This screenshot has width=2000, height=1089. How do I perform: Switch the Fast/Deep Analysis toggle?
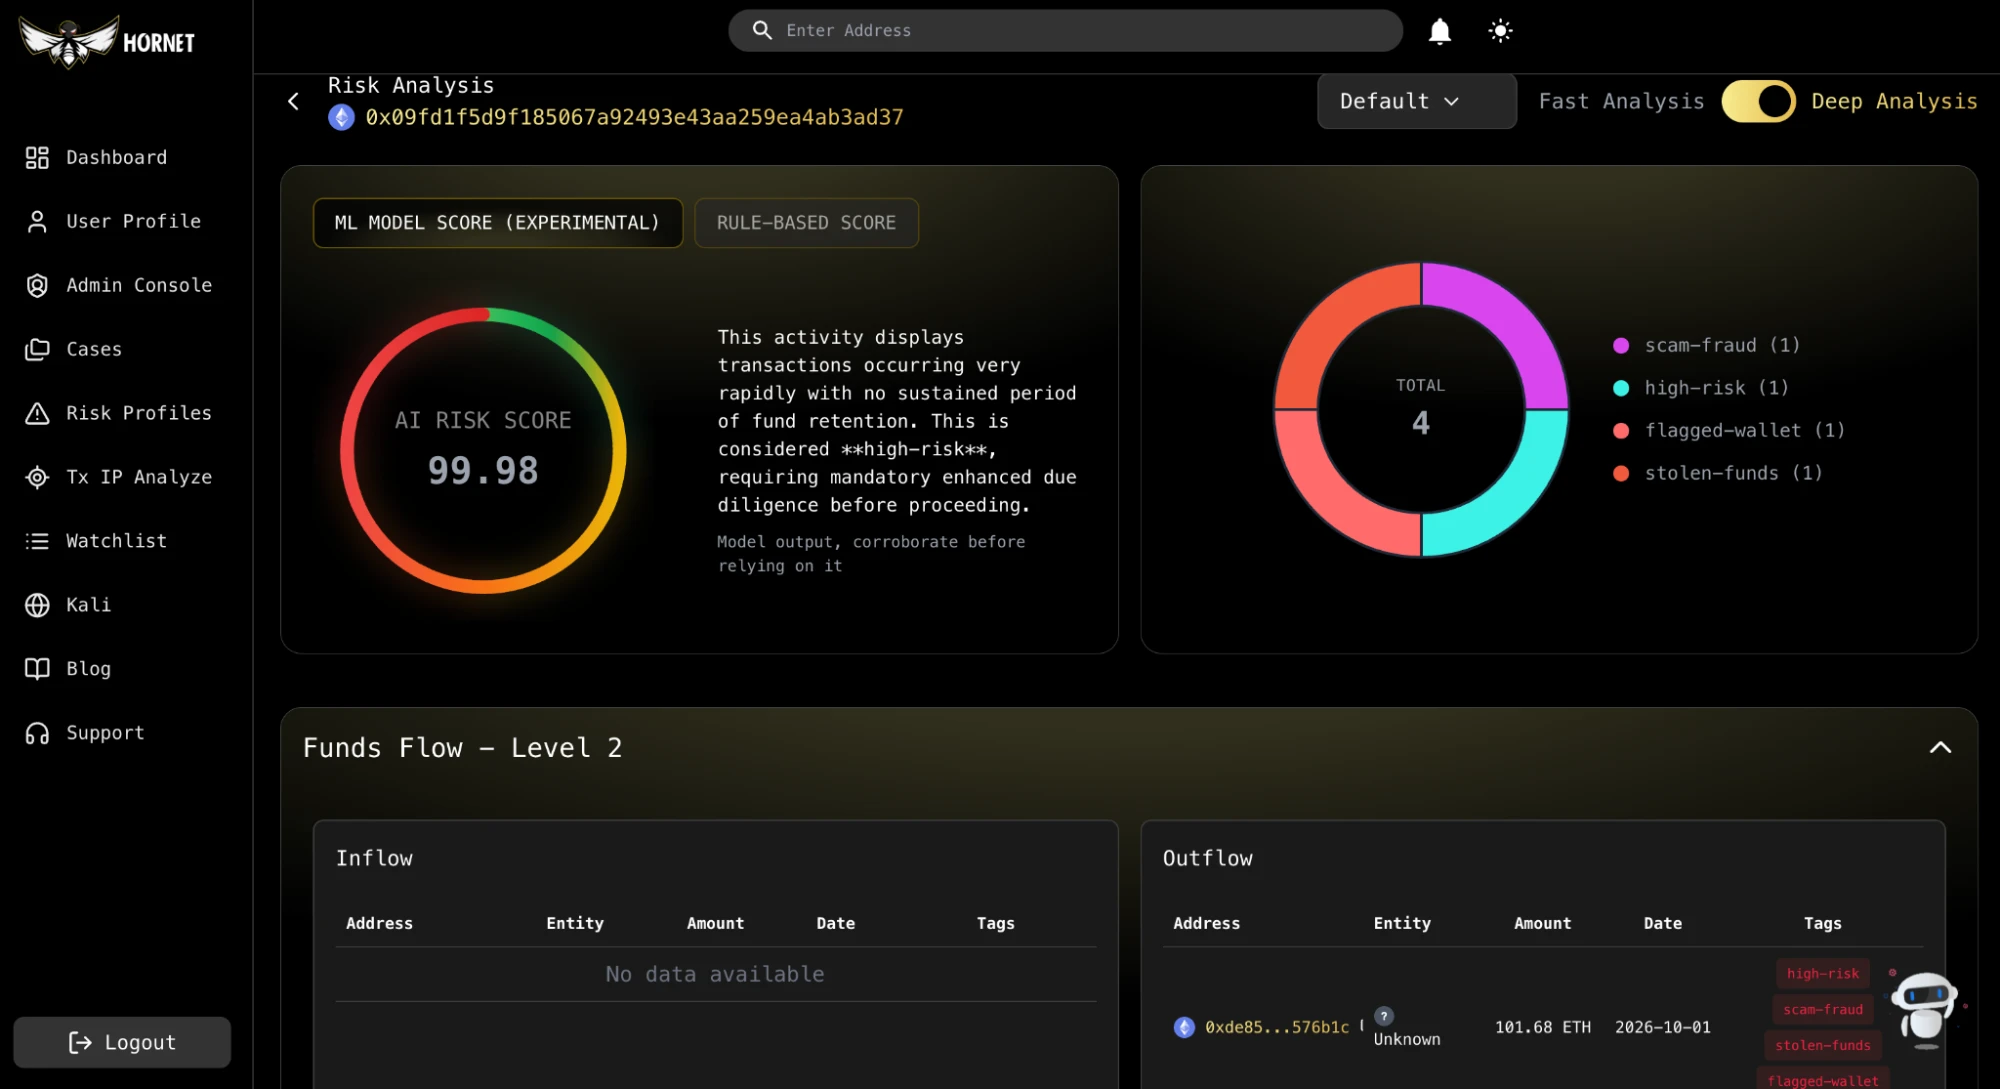click(1758, 101)
